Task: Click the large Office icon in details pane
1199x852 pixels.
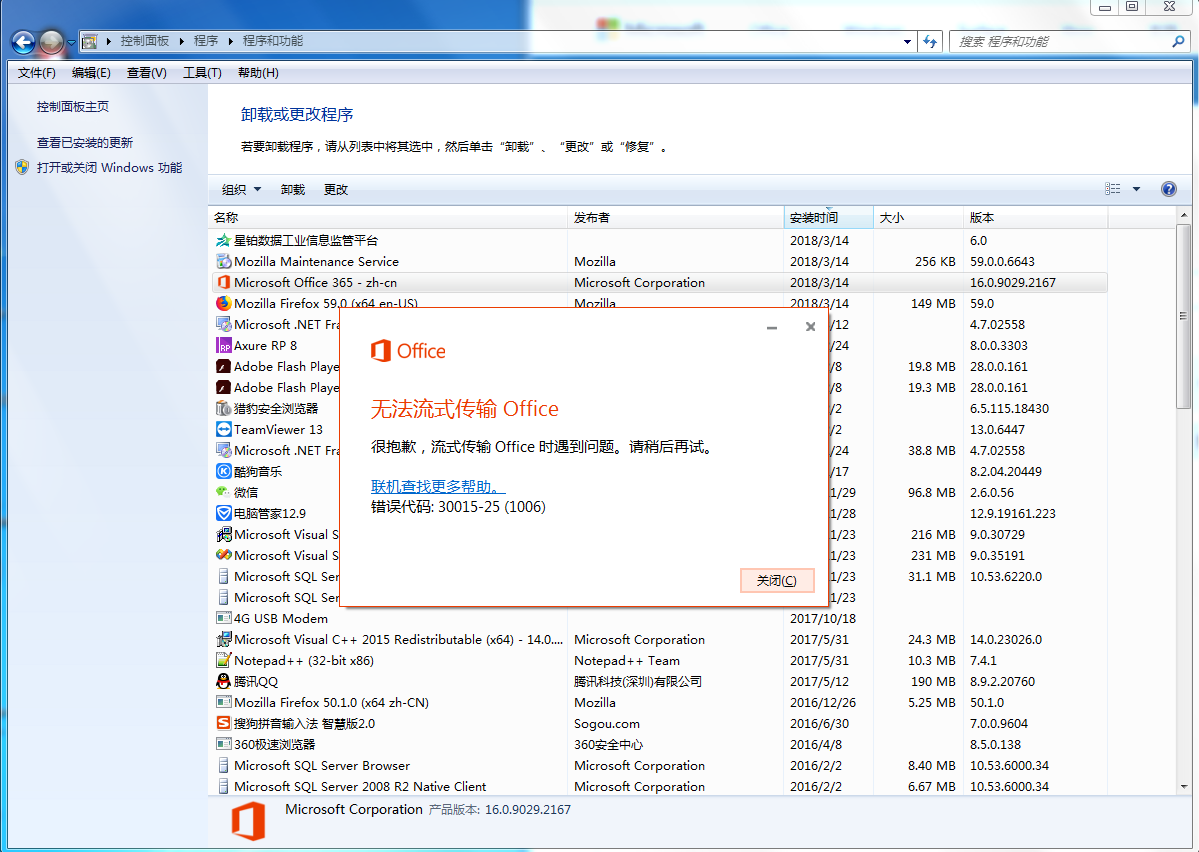Action: tap(249, 821)
